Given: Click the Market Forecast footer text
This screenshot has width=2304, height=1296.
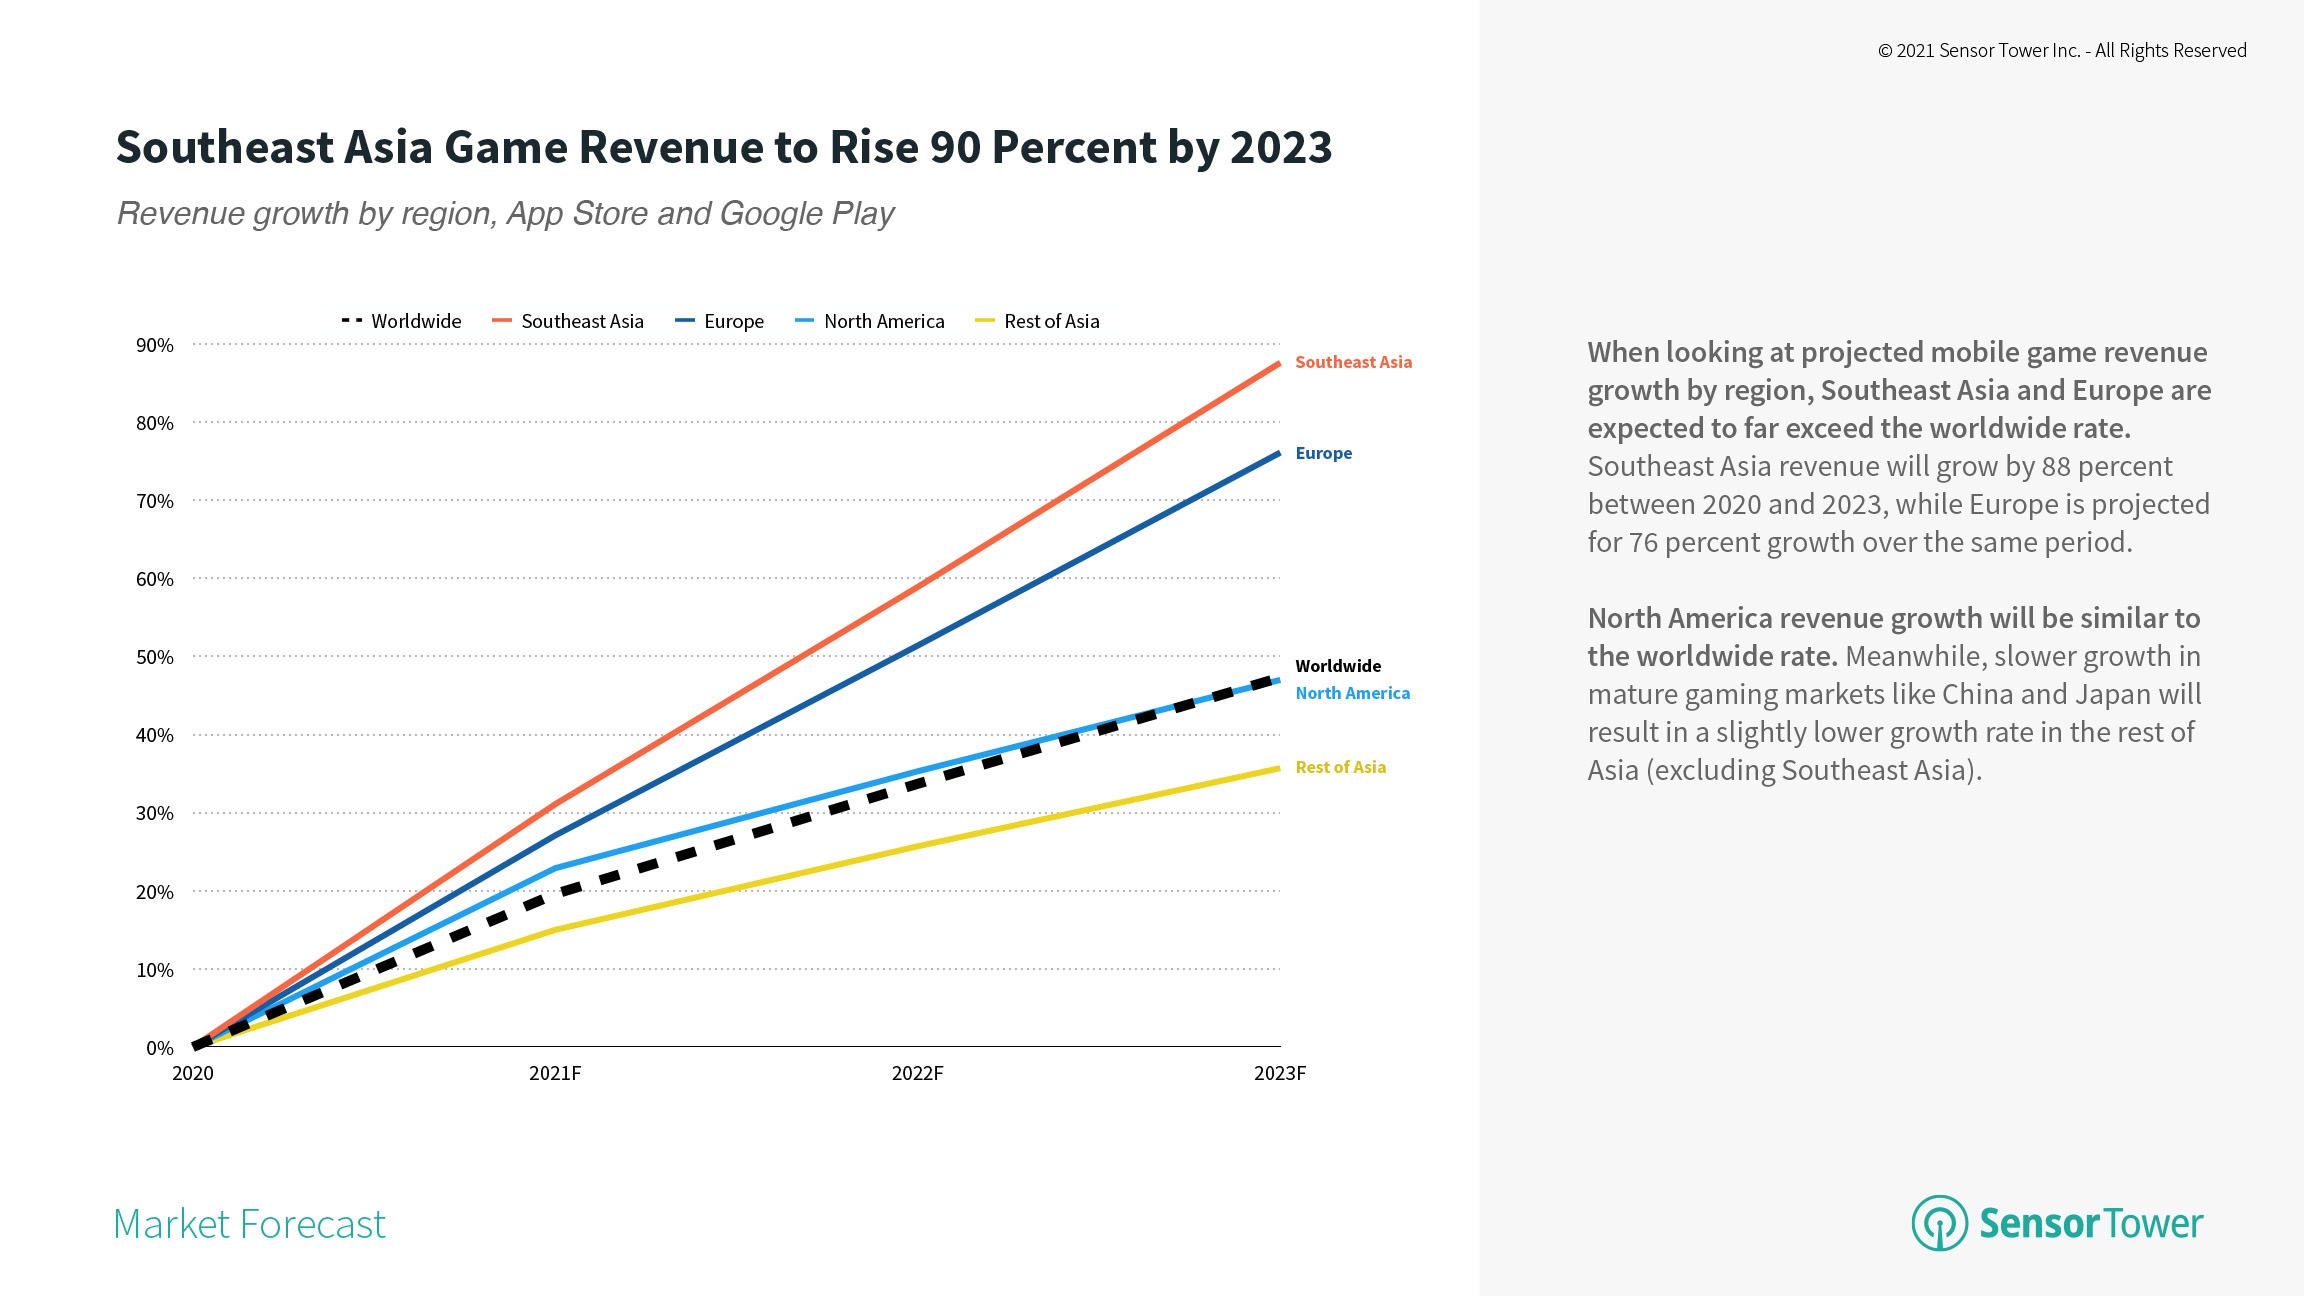Looking at the screenshot, I should pyautogui.click(x=249, y=1224).
